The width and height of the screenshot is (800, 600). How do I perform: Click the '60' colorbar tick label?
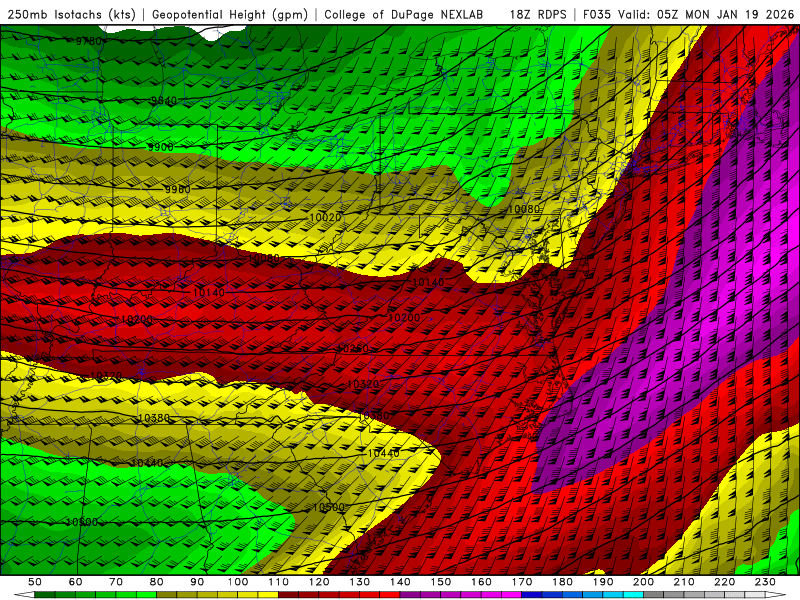point(76,582)
